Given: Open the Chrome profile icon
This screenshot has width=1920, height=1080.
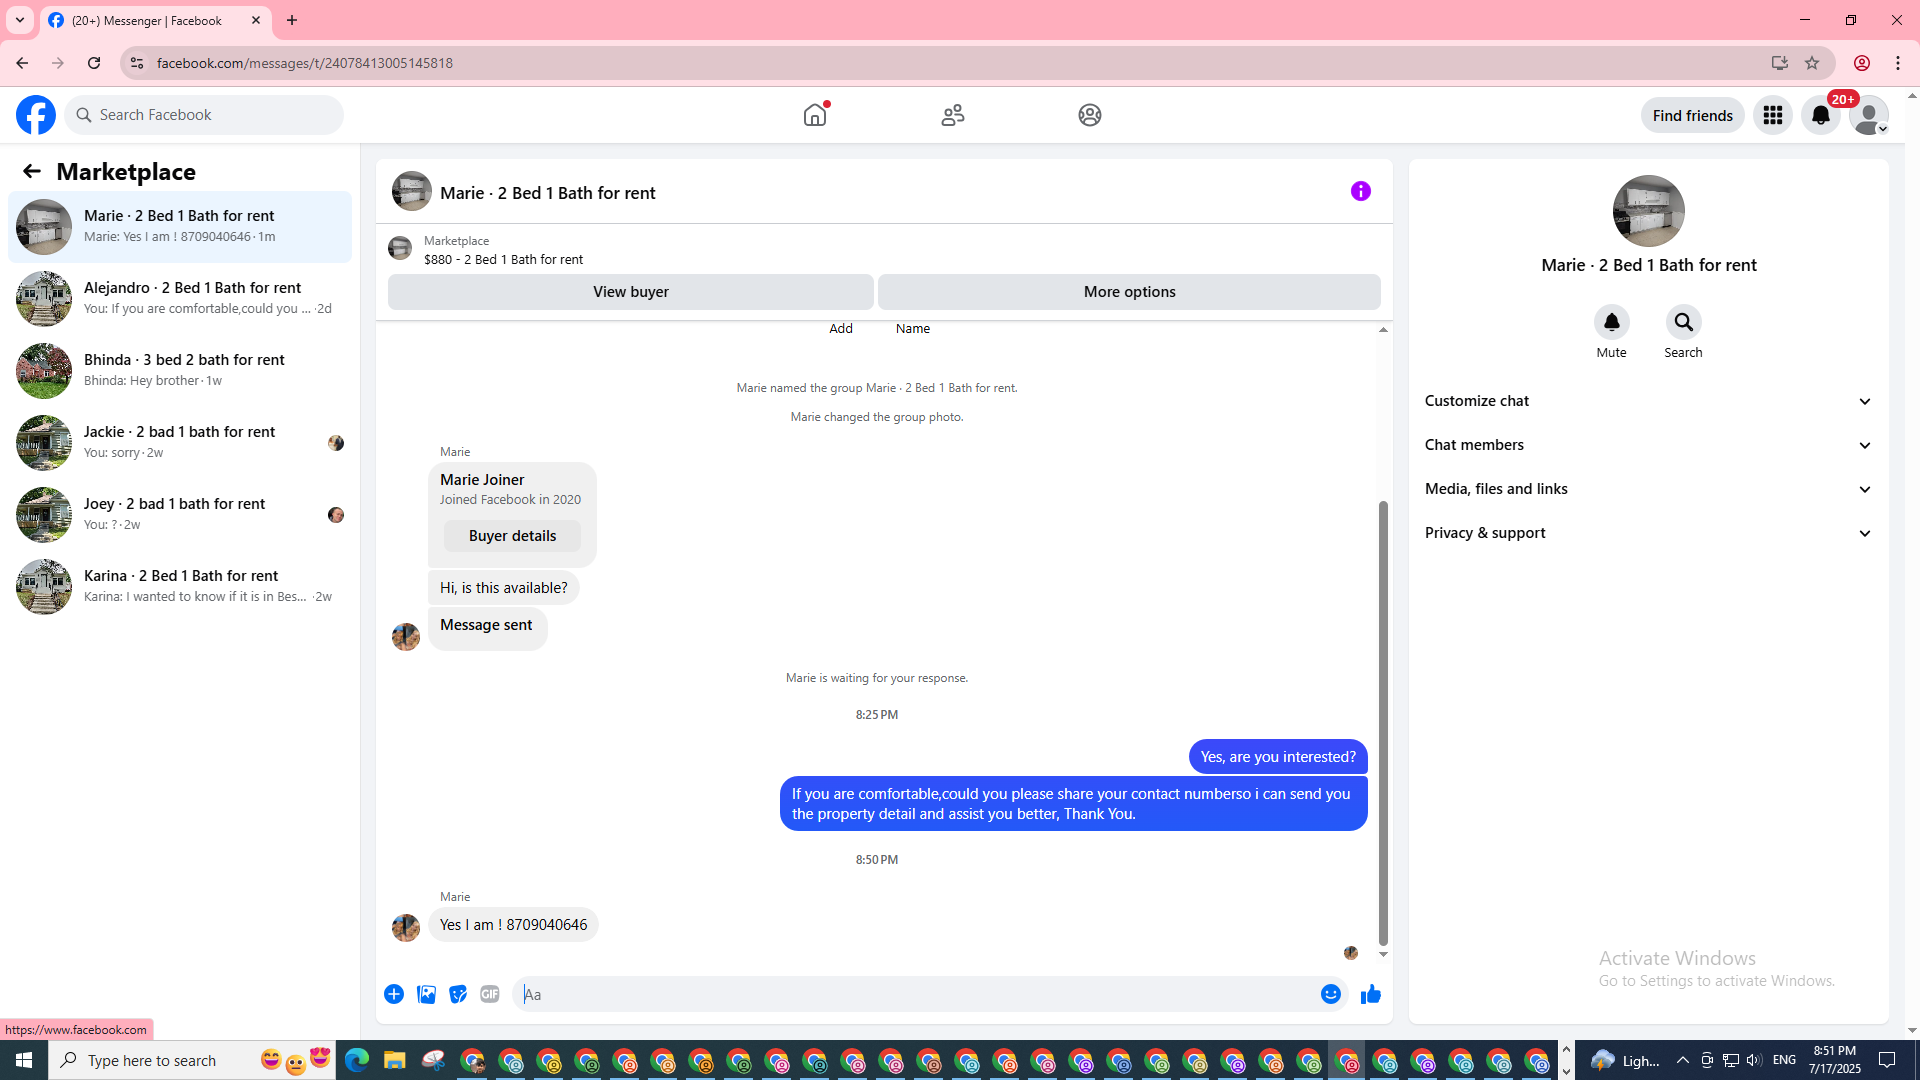Looking at the screenshot, I should [1862, 63].
